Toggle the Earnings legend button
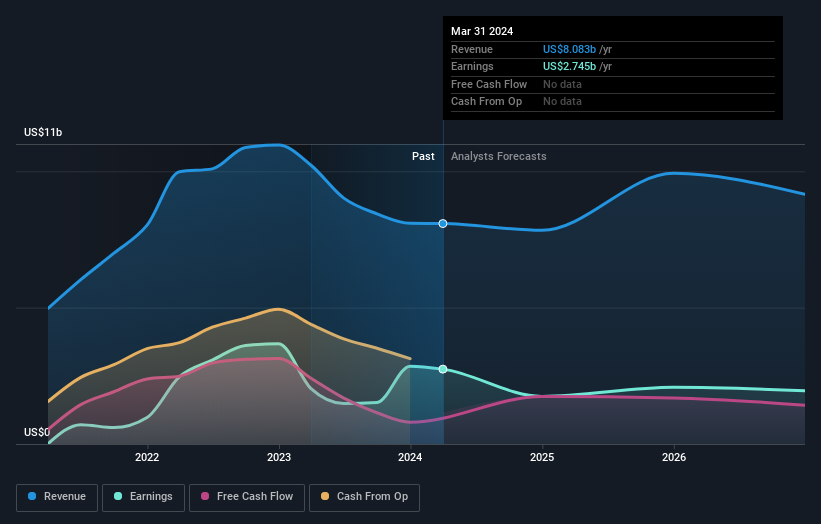 tap(143, 497)
